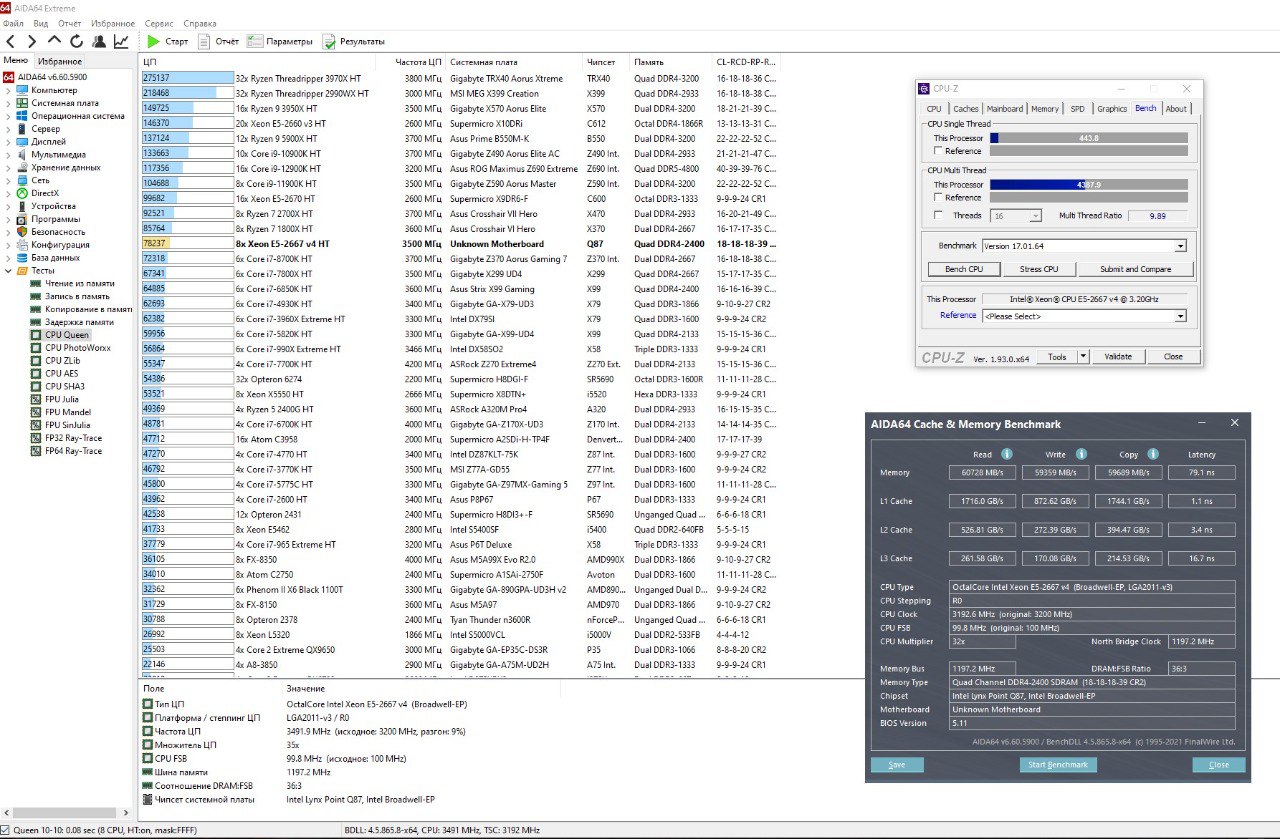Viewport: 1280px width, 839px height.
Task: Expand the Системная плата tree node
Action: click(x=8, y=103)
